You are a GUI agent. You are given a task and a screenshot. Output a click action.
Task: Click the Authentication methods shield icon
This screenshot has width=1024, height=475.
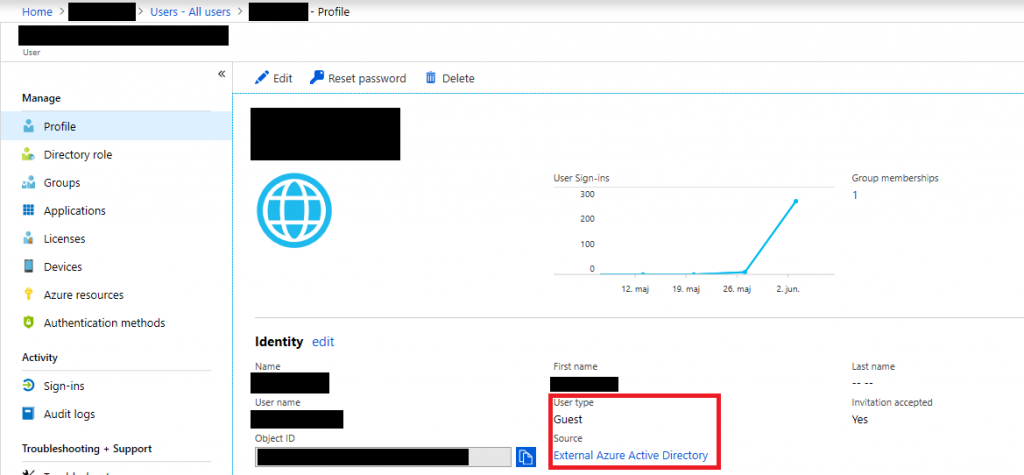(x=28, y=323)
